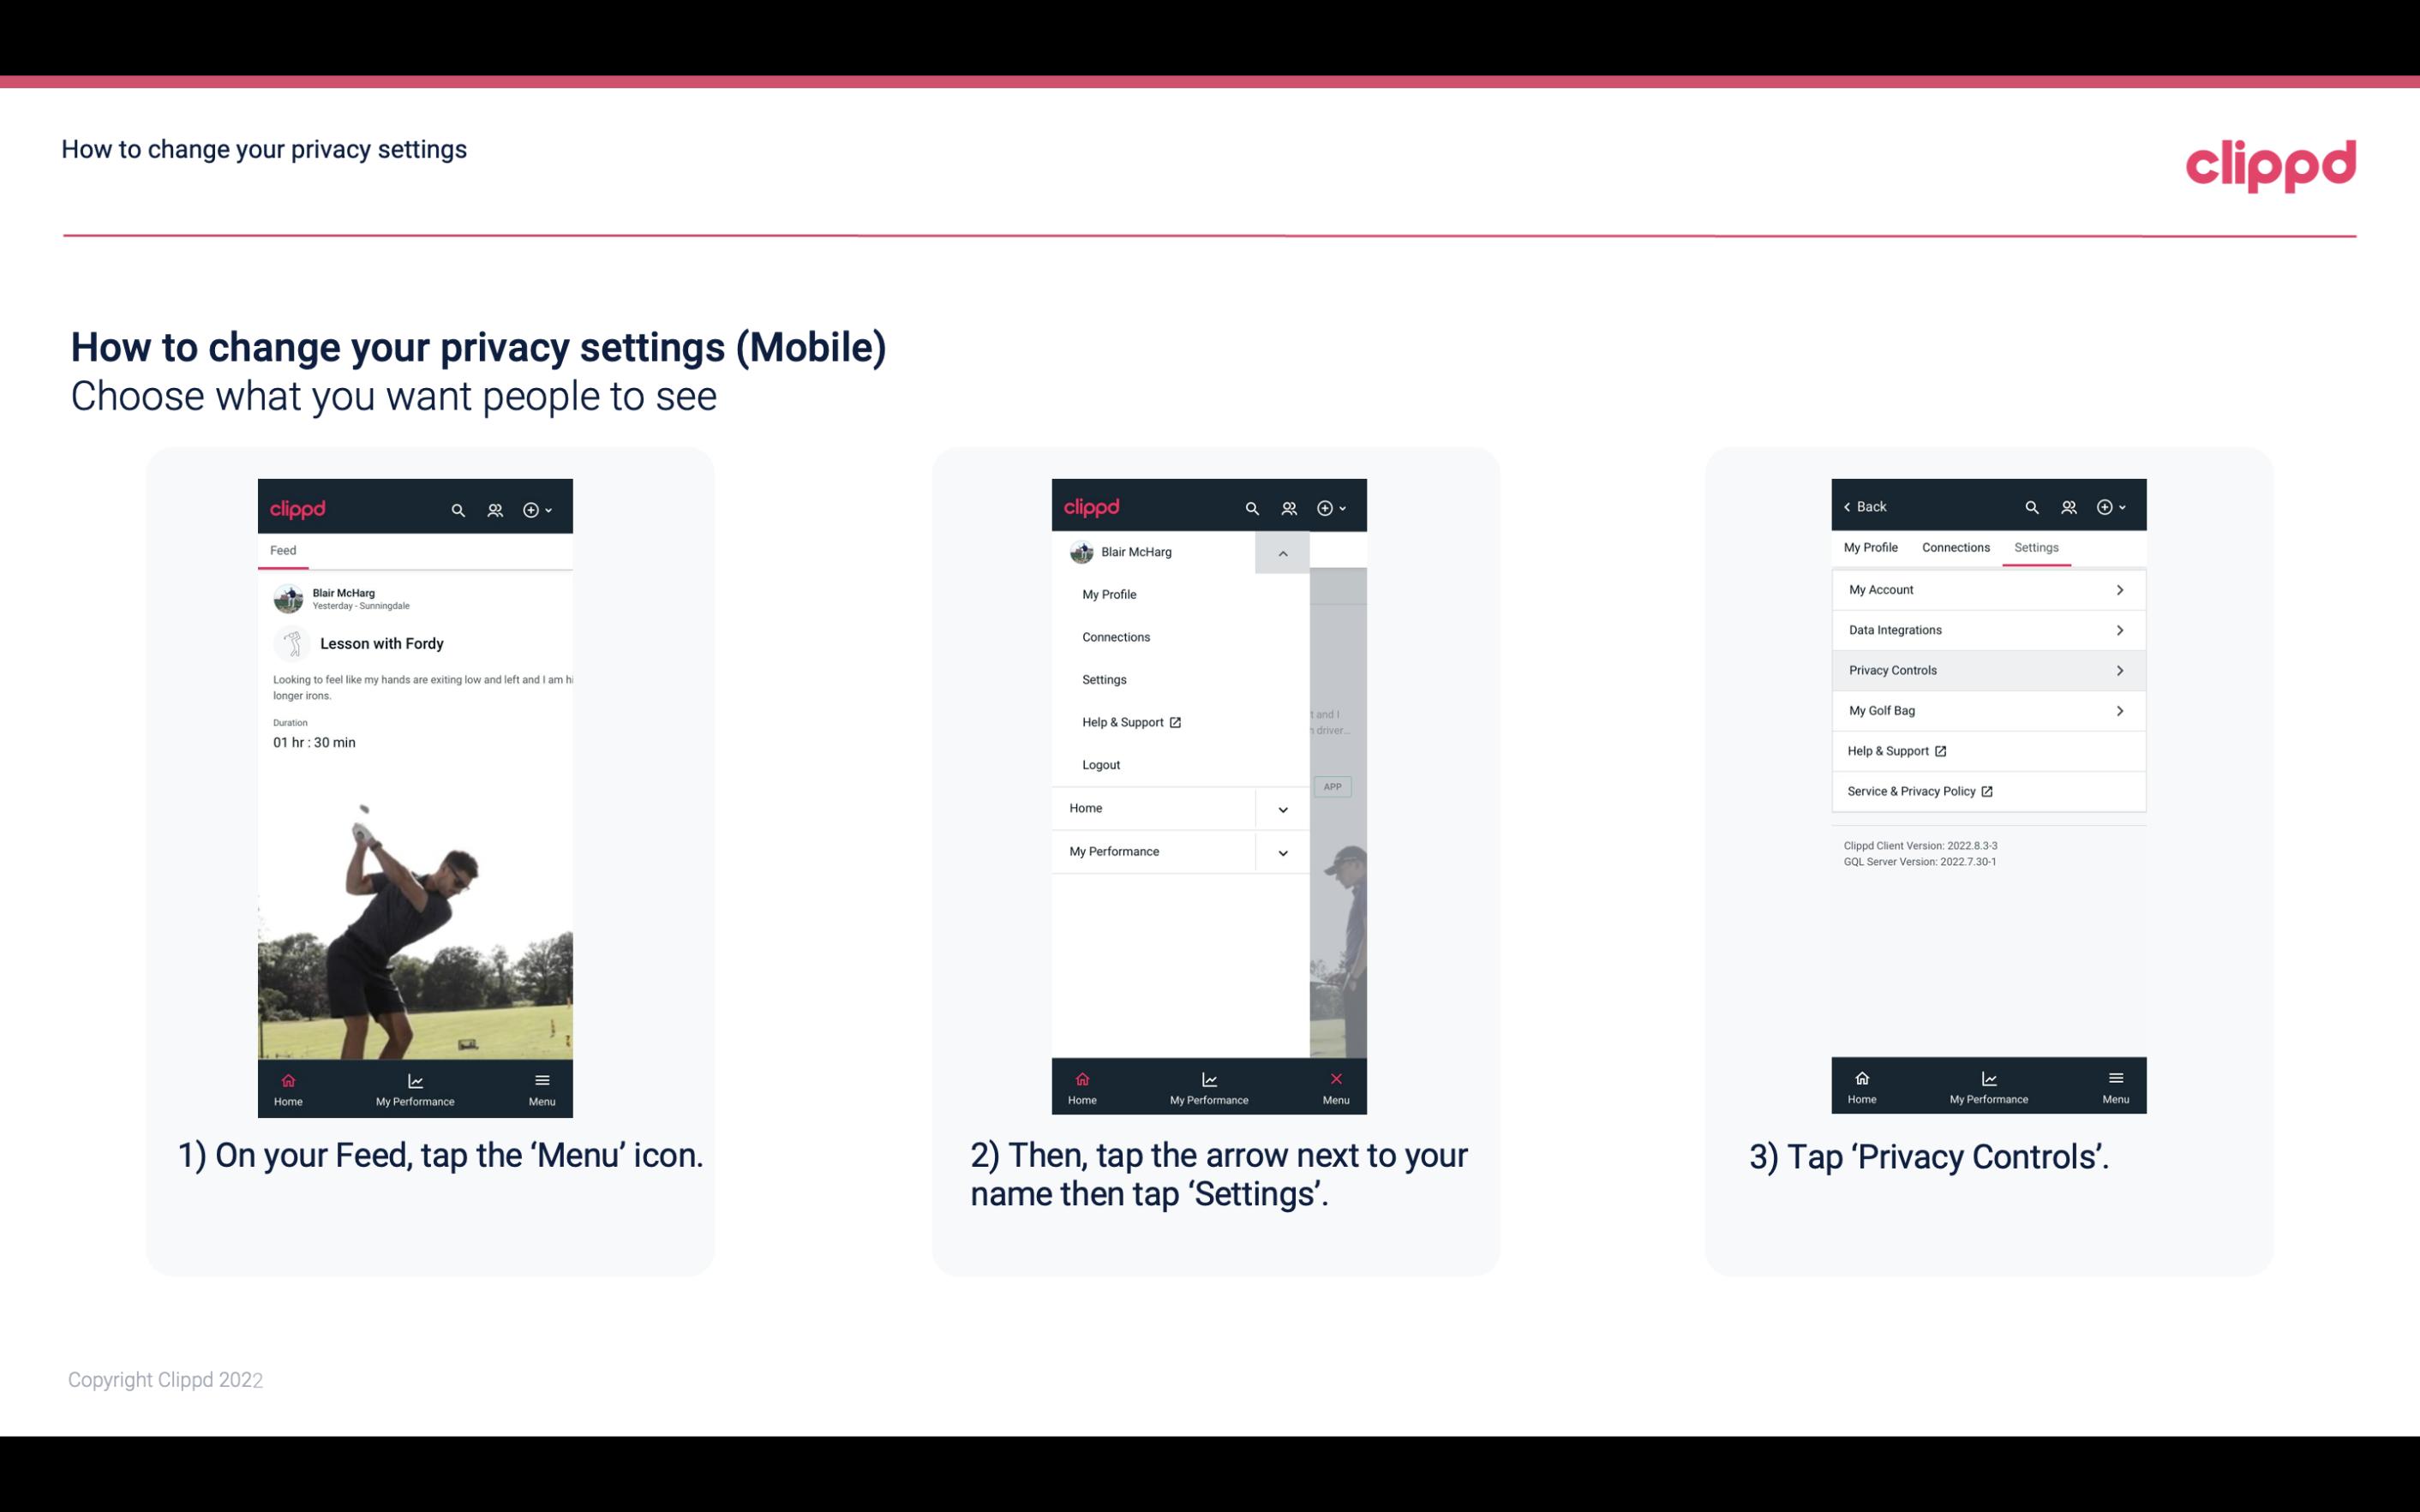The width and height of the screenshot is (2420, 1512).
Task: Expand the arrow next to Blair McHarg
Action: [1282, 553]
